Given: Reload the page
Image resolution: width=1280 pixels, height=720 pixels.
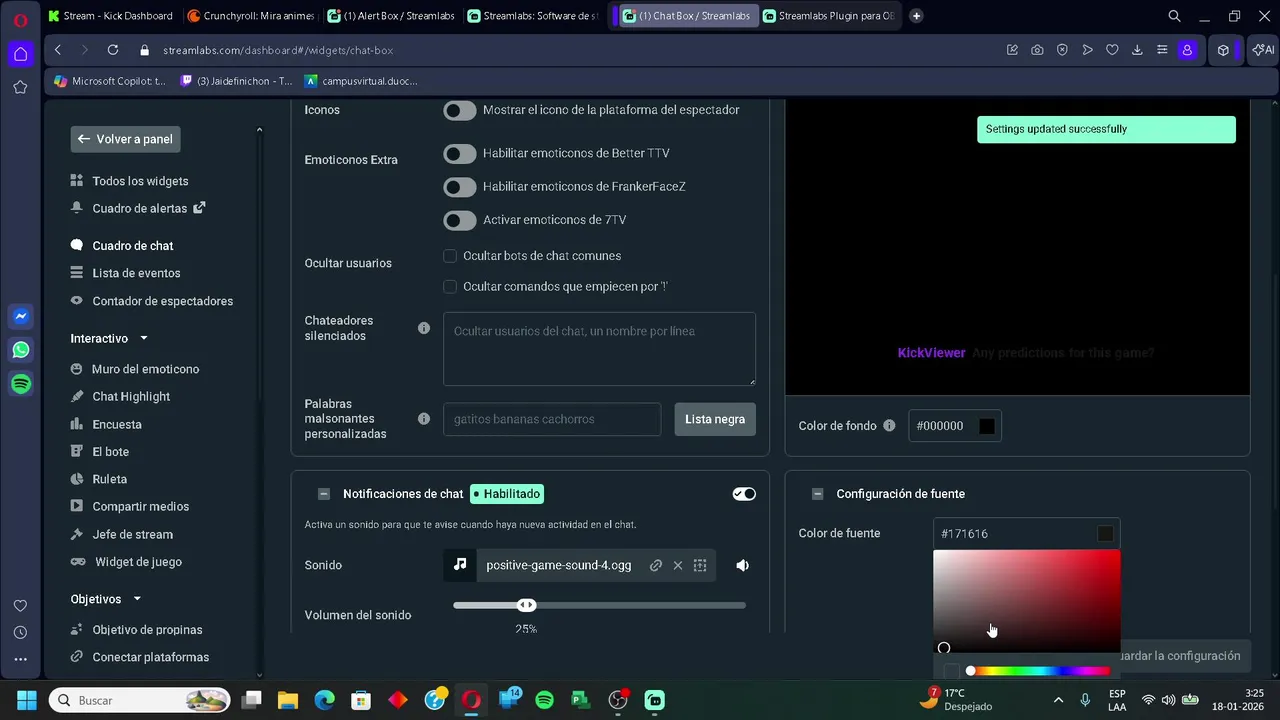Looking at the screenshot, I should [113, 50].
